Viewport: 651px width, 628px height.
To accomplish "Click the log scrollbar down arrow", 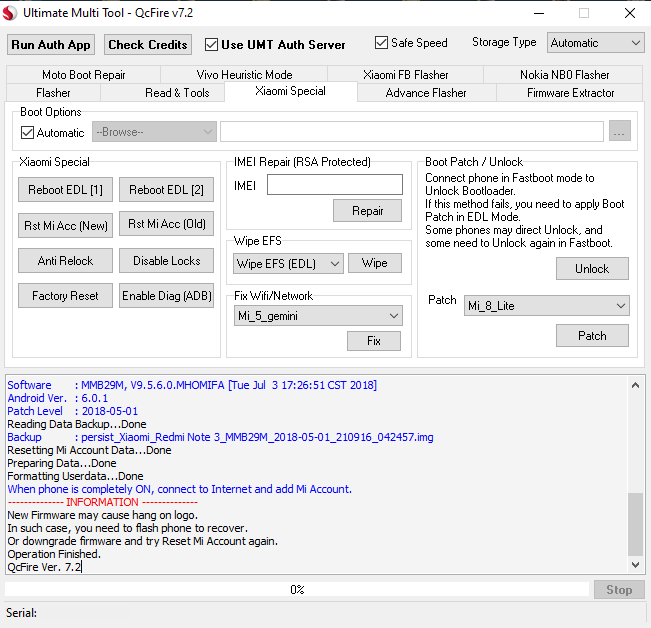I will point(635,564).
